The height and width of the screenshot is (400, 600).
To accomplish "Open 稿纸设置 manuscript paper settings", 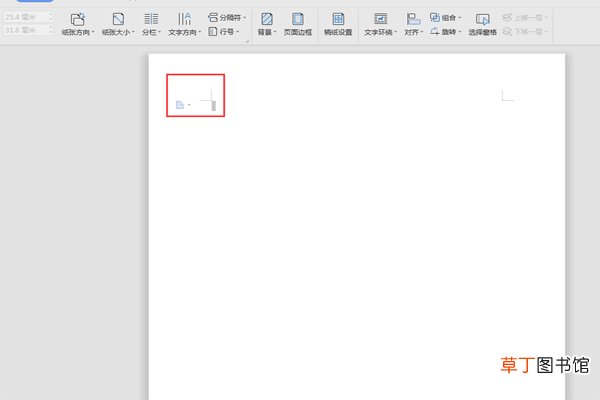I will [x=338, y=24].
